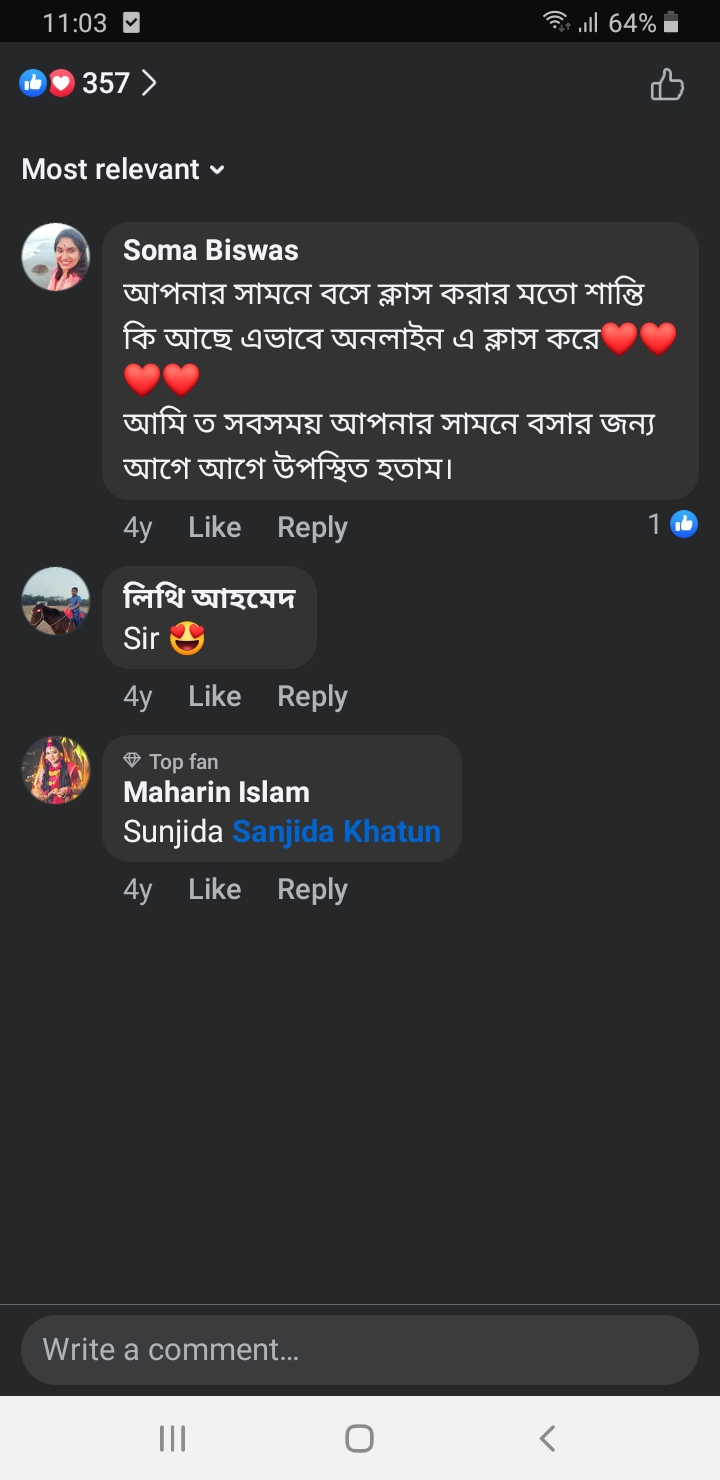This screenshot has width=720, height=1480.
Task: Like the "Sir" comment
Action: [x=214, y=697]
